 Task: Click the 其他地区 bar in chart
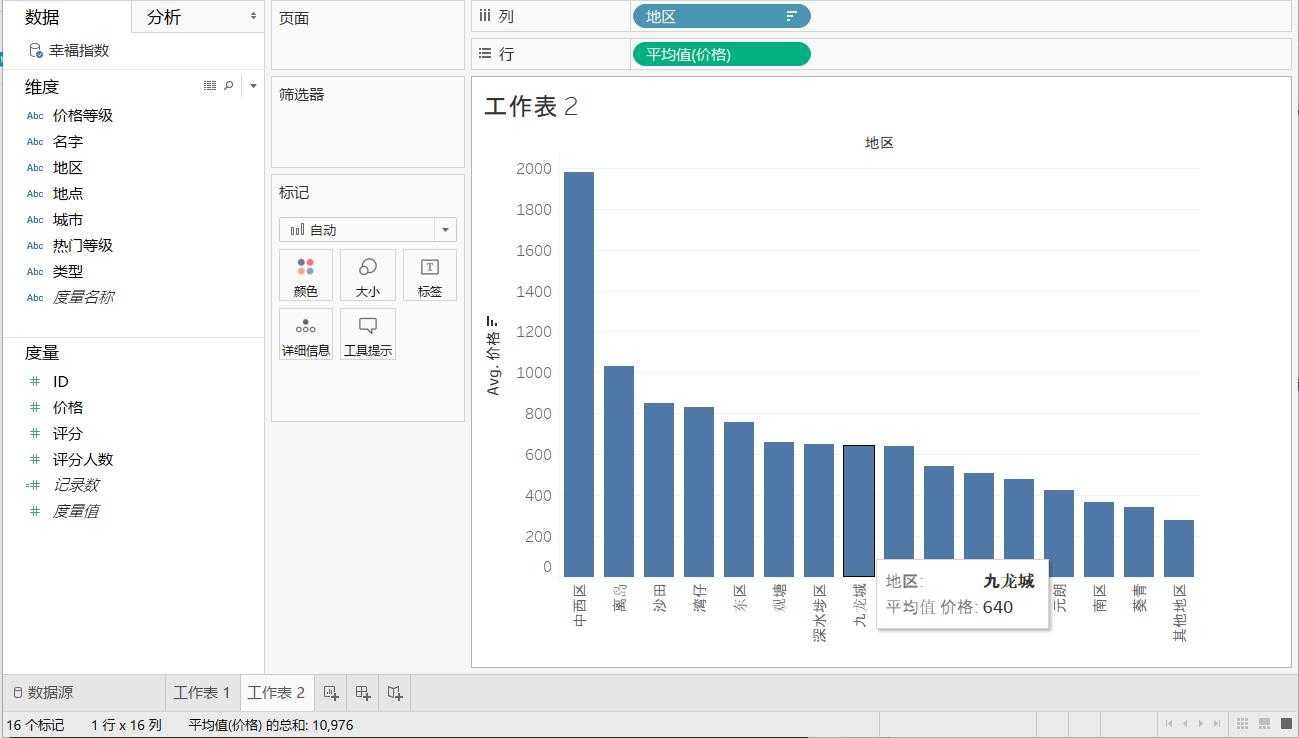[1179, 548]
